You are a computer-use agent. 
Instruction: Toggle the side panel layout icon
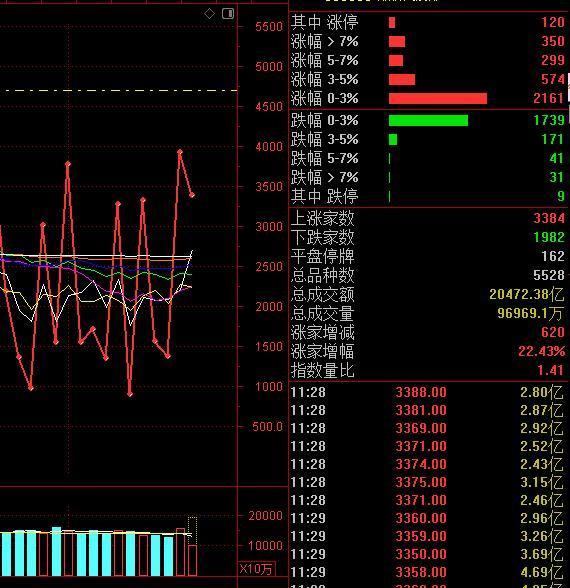(228, 14)
